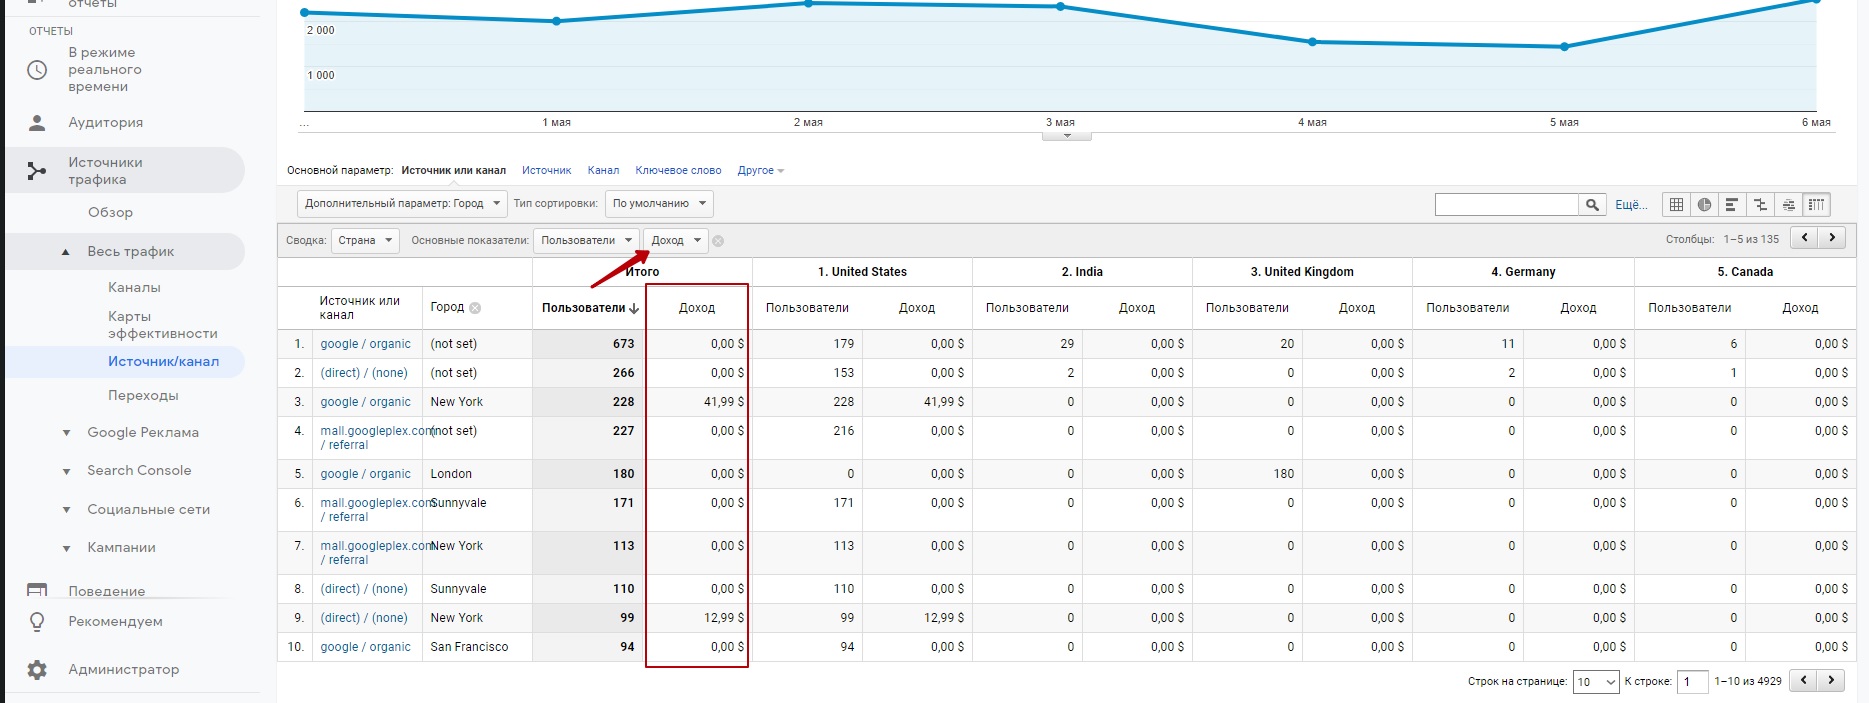The width and height of the screenshot is (1869, 703).
Task: Click the lightbulb icon next to Рекомендуем
Action: [37, 622]
